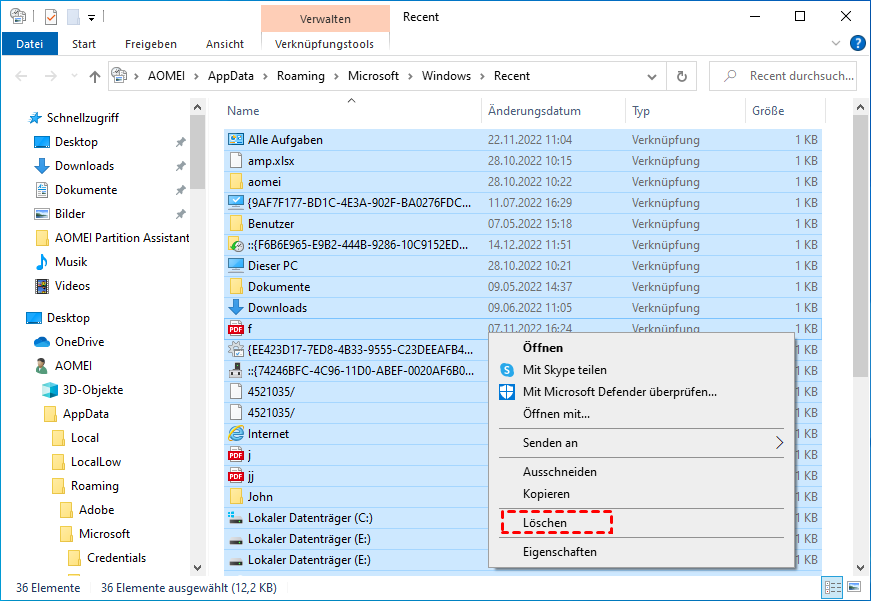Click the 3D-Objekte cube icon
Viewport: 871px width, 601px height.
point(50,390)
